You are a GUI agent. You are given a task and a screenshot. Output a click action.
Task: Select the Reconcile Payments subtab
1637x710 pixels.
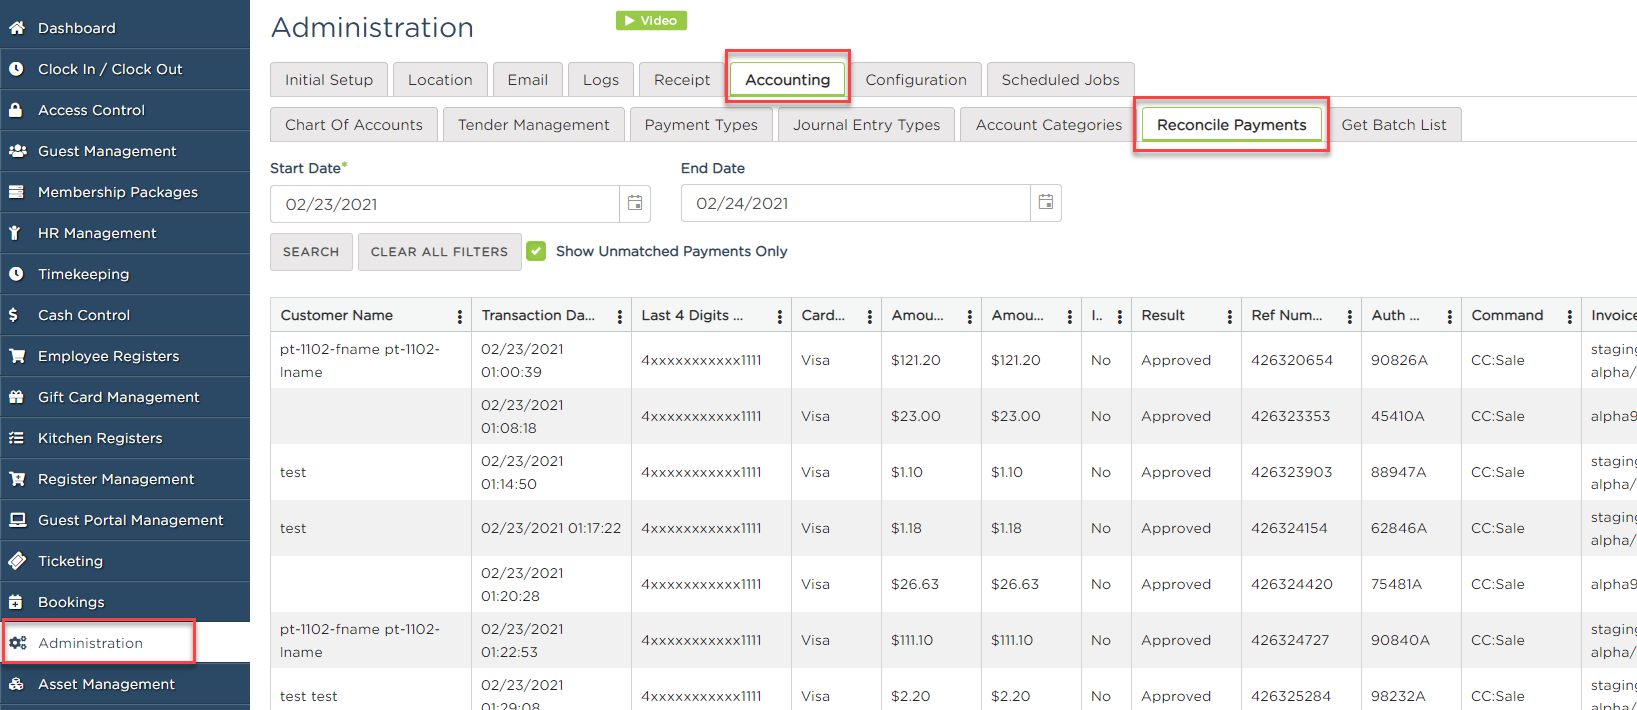(x=1232, y=125)
